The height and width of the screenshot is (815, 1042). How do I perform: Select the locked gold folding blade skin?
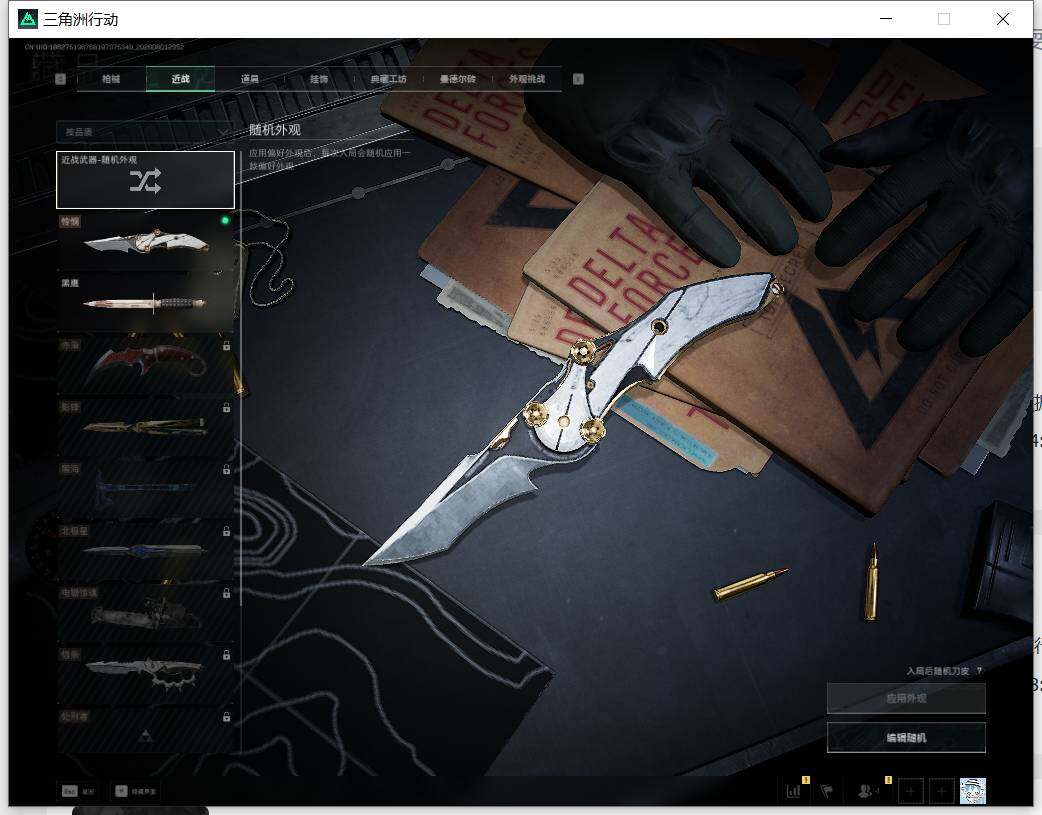(x=145, y=425)
